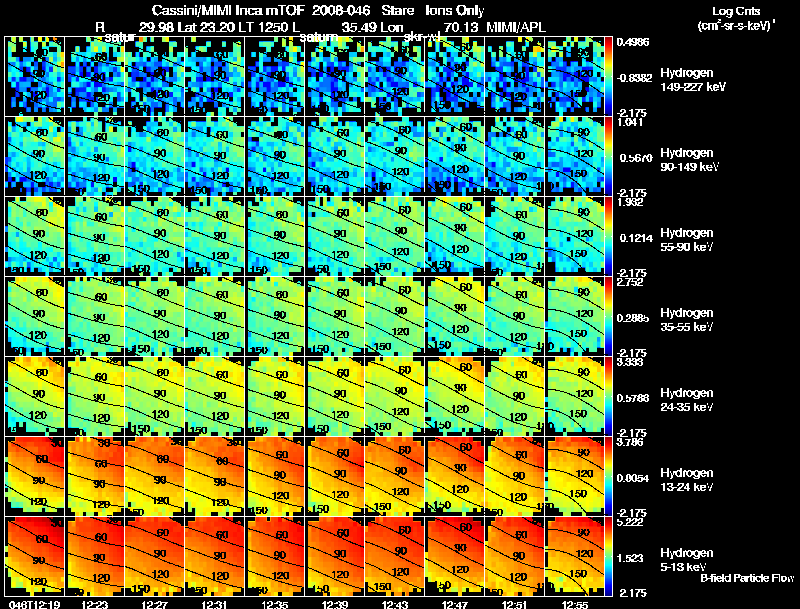Select time label 12:51
800x609 pixels.
pos(515,604)
